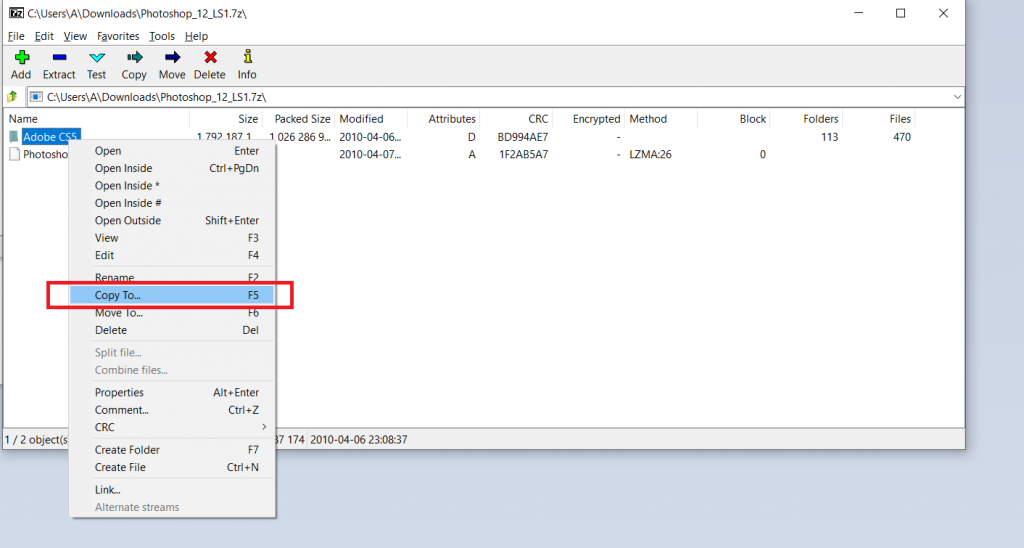Open the View menu
The width and height of the screenshot is (1024, 548).
(75, 36)
